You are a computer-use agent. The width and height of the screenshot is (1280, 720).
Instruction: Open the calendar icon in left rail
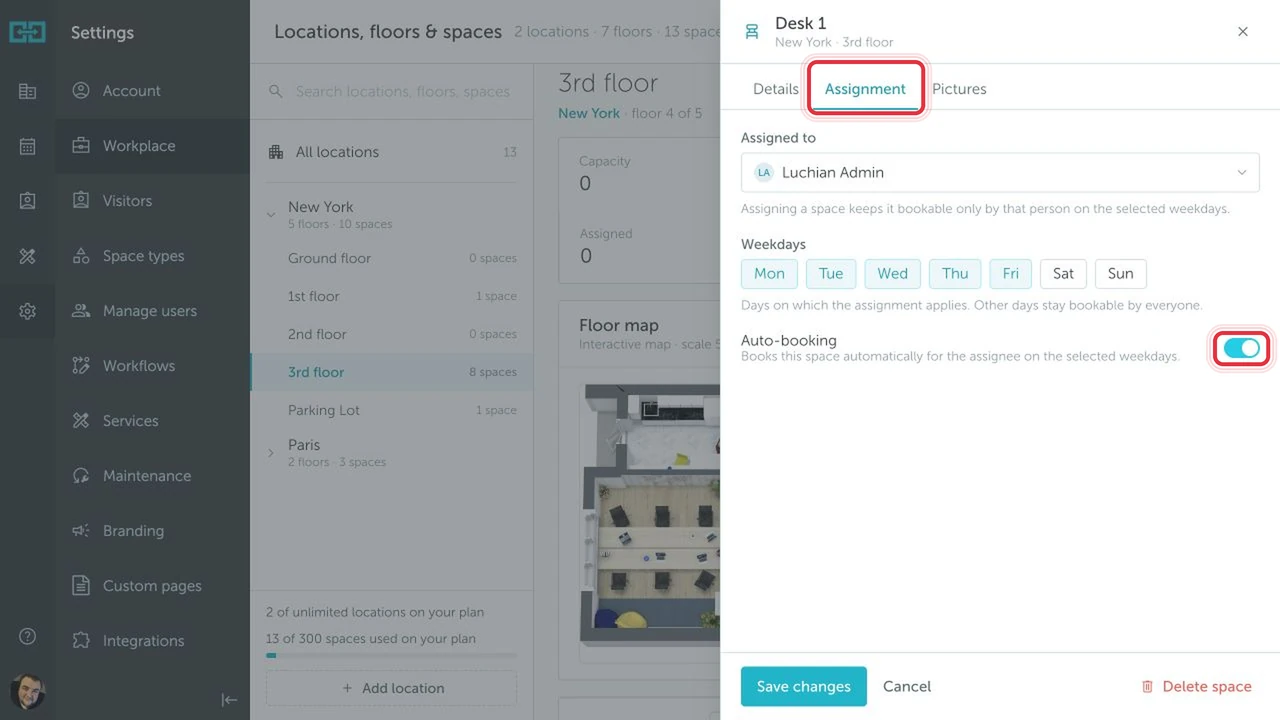pos(27,146)
